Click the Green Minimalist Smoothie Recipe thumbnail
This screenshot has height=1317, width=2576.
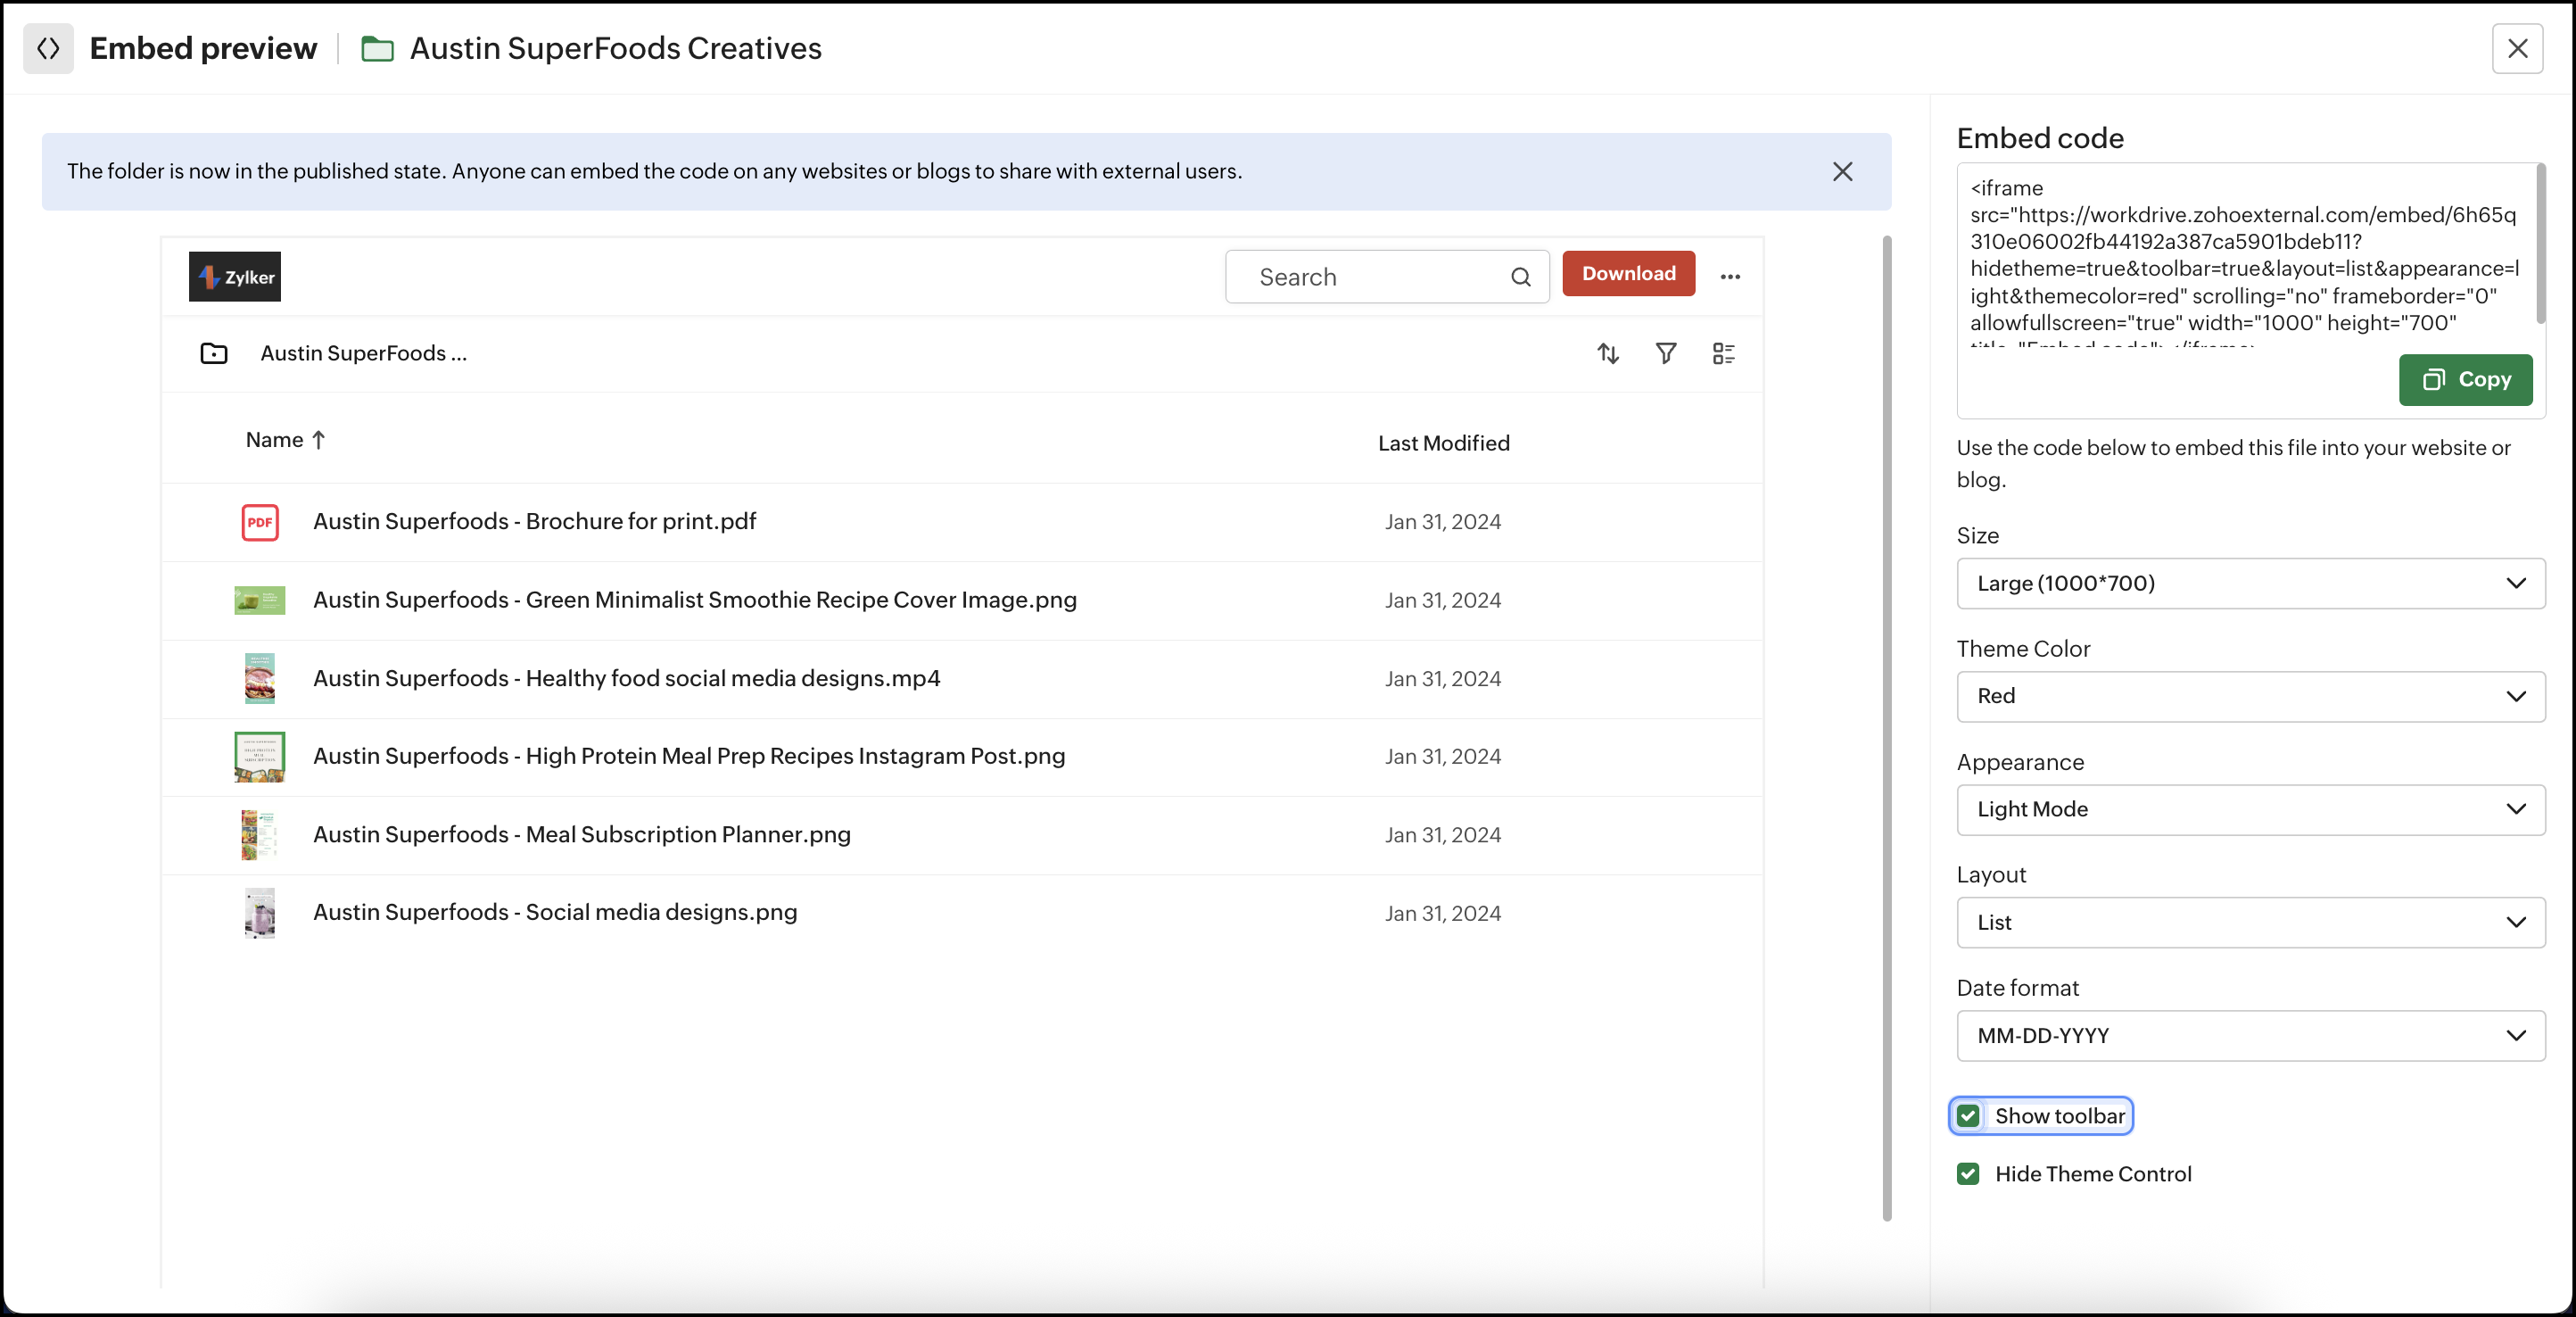(x=260, y=600)
